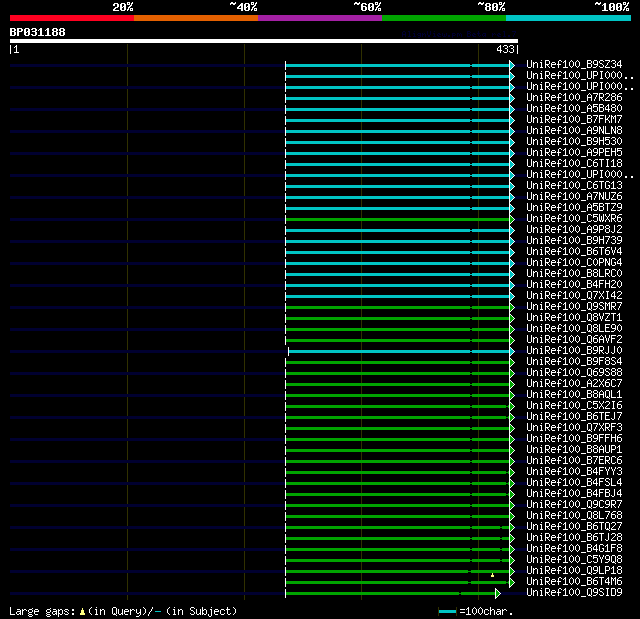Select the UniRef100_Q9C9R7 label
The image size is (640, 619).
tap(574, 505)
